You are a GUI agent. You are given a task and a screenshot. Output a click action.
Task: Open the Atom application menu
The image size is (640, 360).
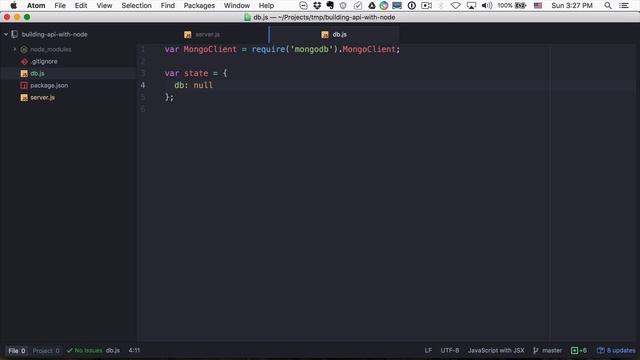[x=36, y=5]
